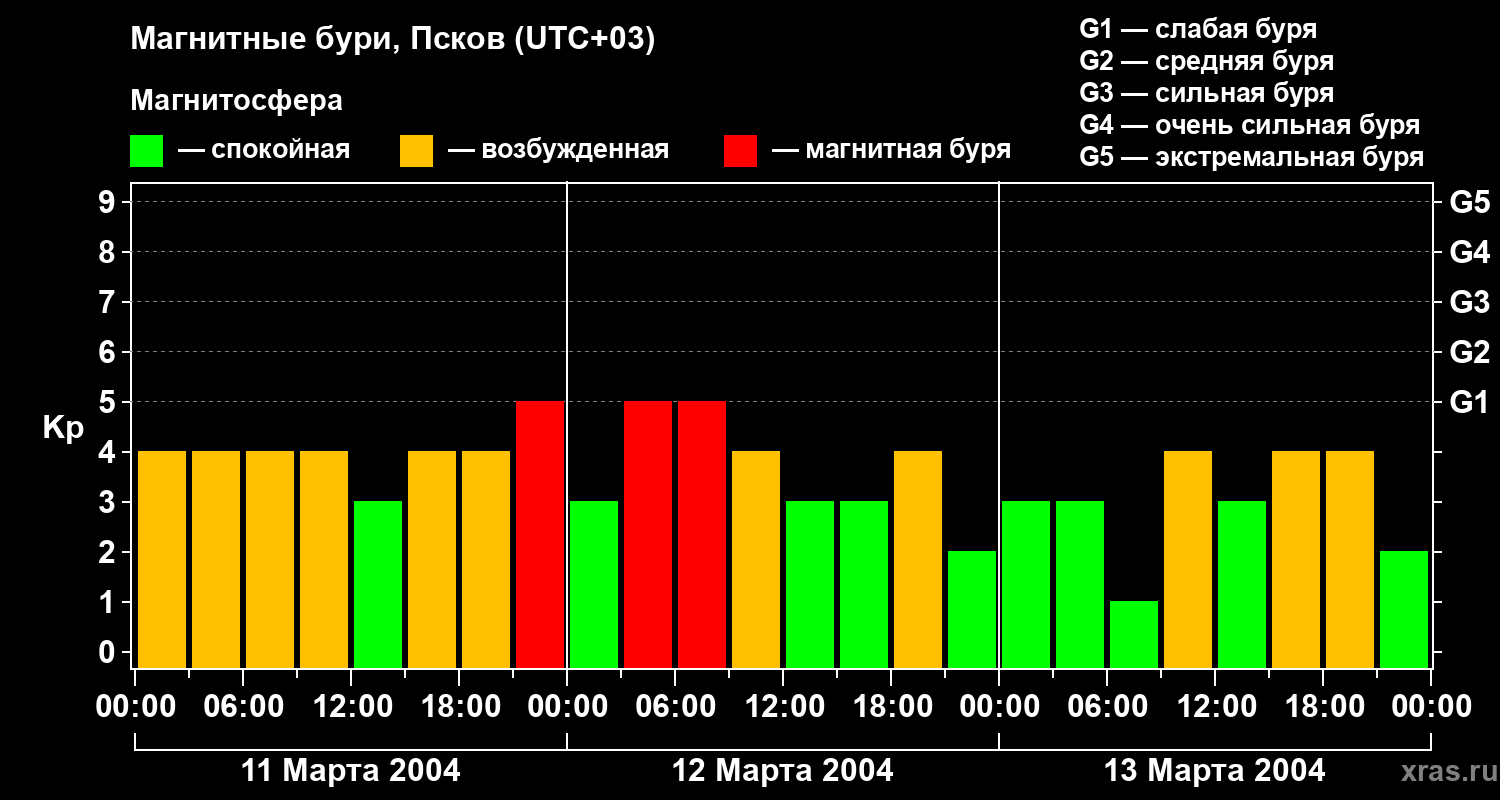Viewport: 1500px width, 800px height.
Task: Click the green bar for 00:00–03:00 on 12 Марта
Action: (594, 584)
